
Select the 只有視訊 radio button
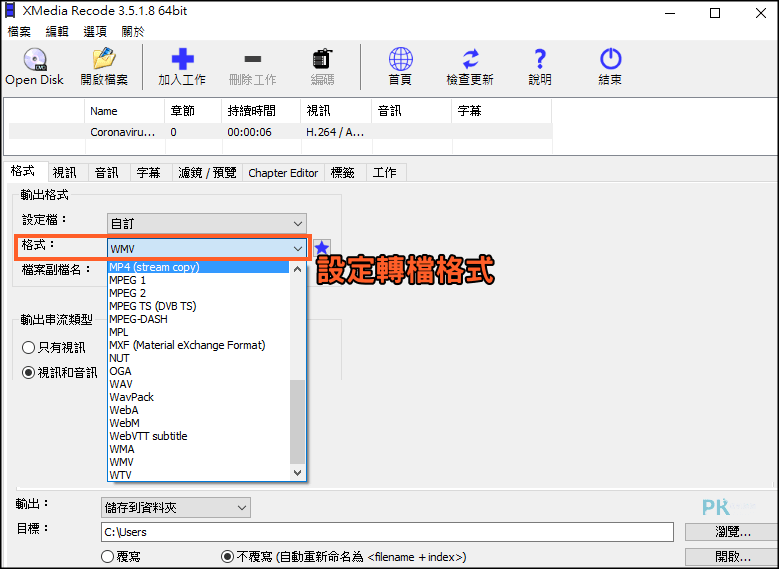(x=28, y=347)
